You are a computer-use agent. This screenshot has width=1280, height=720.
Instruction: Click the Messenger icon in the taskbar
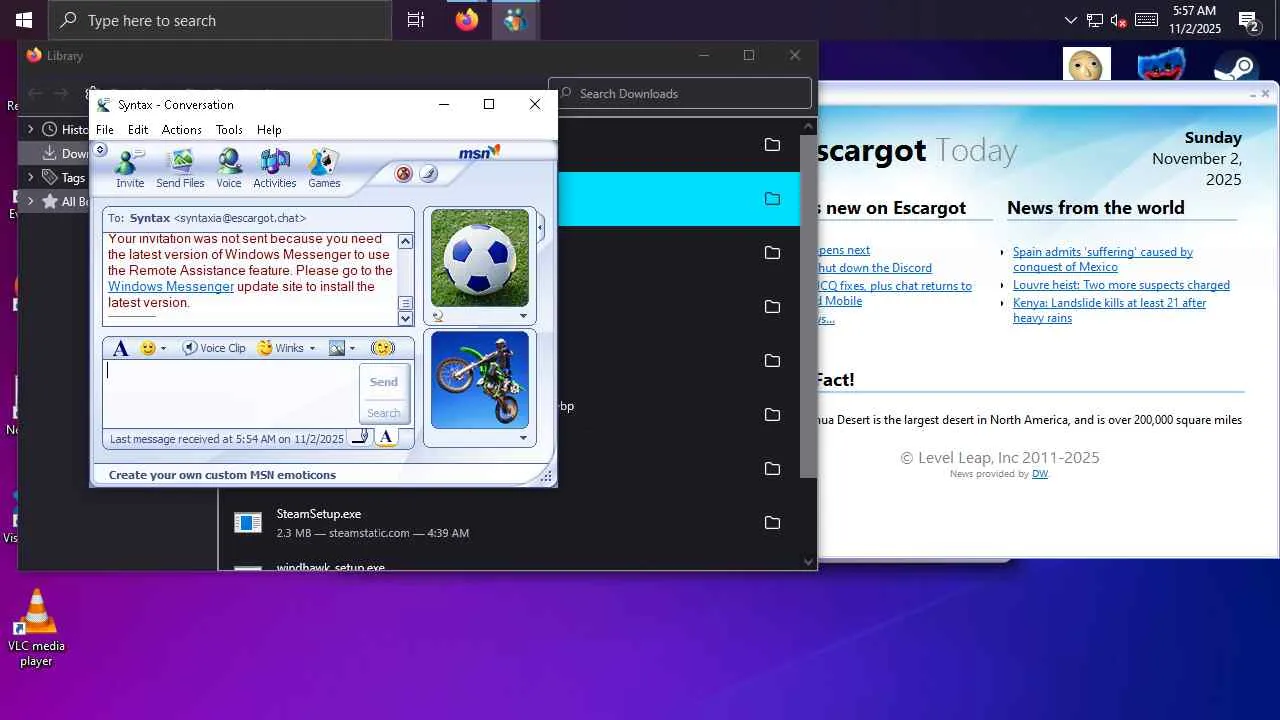coord(515,20)
